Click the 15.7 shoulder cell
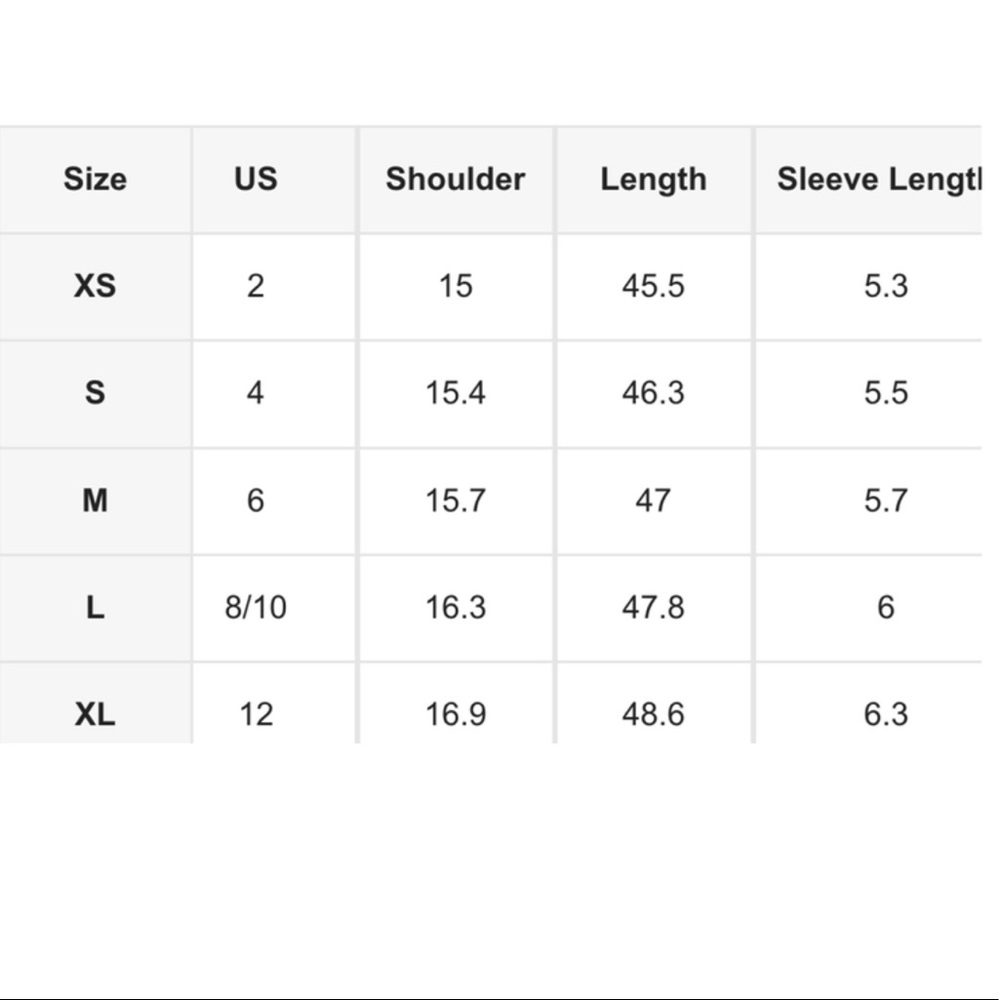This screenshot has height=1000, width=1000. [455, 500]
